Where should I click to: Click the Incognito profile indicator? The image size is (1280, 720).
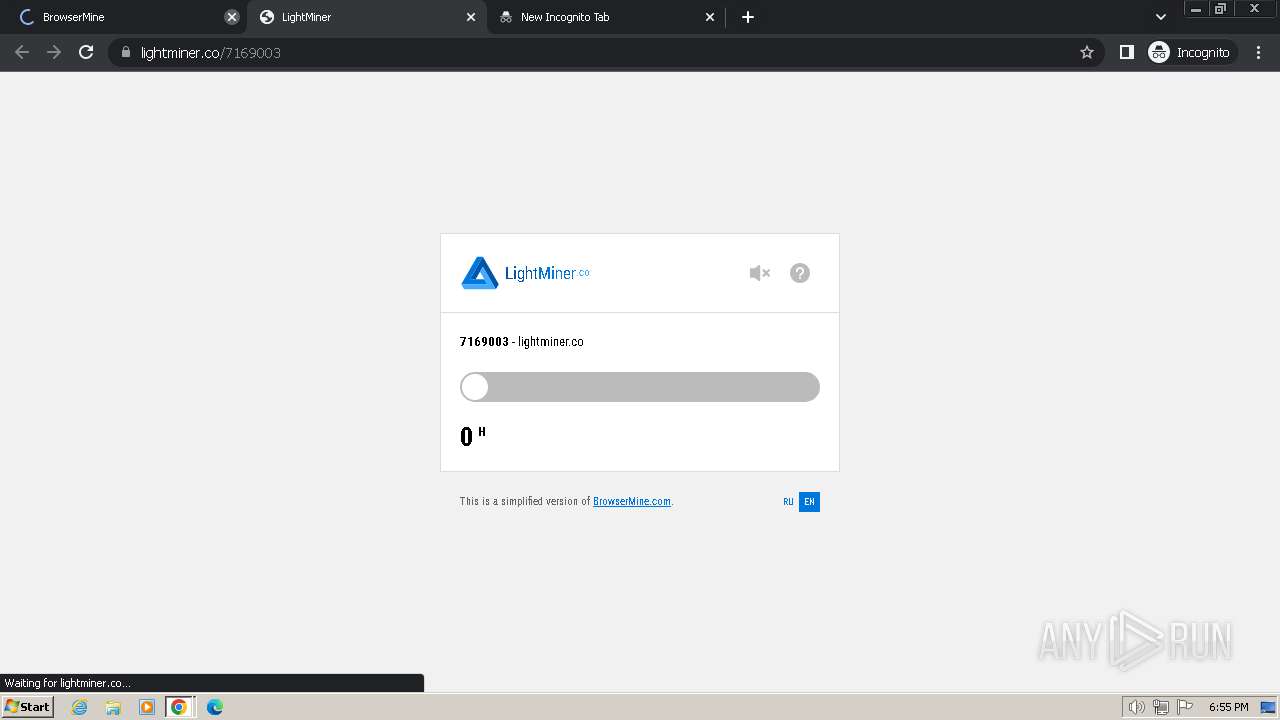(1190, 52)
